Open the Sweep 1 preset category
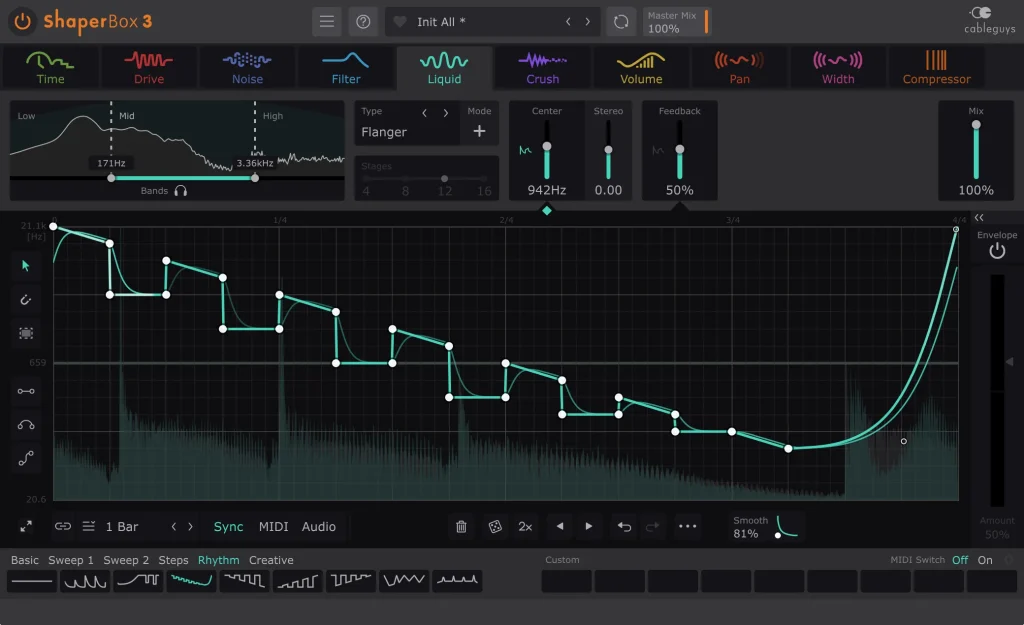The height and width of the screenshot is (625, 1024). point(71,560)
